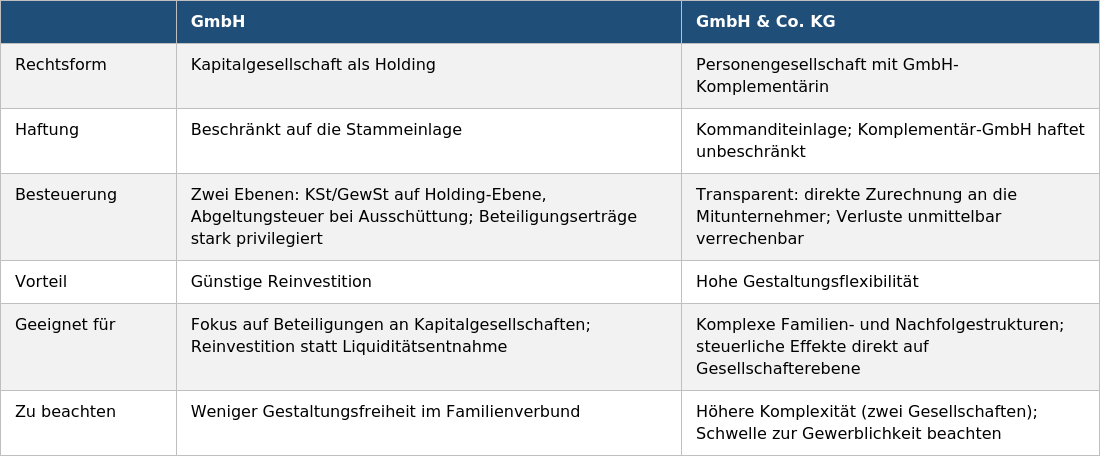Image resolution: width=1120 pixels, height=456 pixels.
Task: Click the cell 'Personengesellschaft mit GmbH-Komplementärin'
Action: pyautogui.click(x=890, y=76)
